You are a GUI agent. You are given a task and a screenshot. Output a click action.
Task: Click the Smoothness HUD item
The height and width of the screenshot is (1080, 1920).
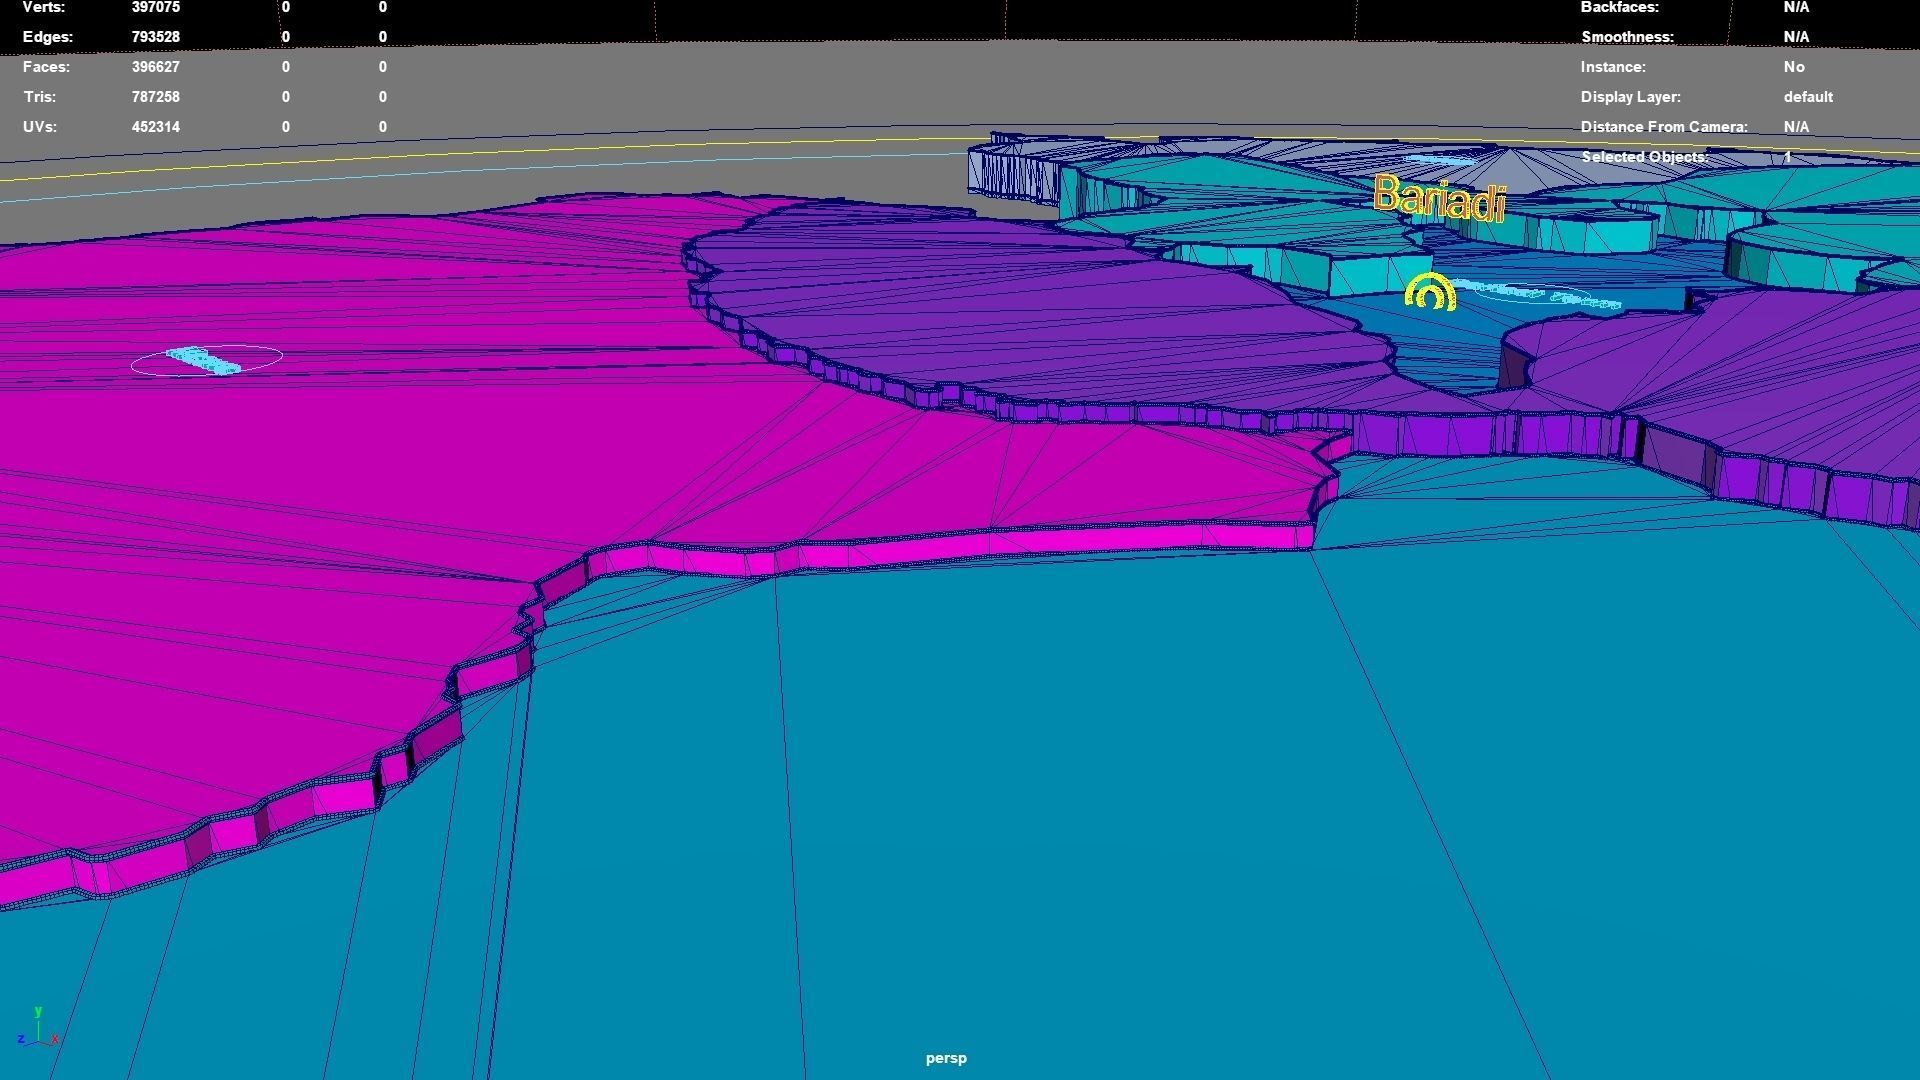click(x=1627, y=37)
